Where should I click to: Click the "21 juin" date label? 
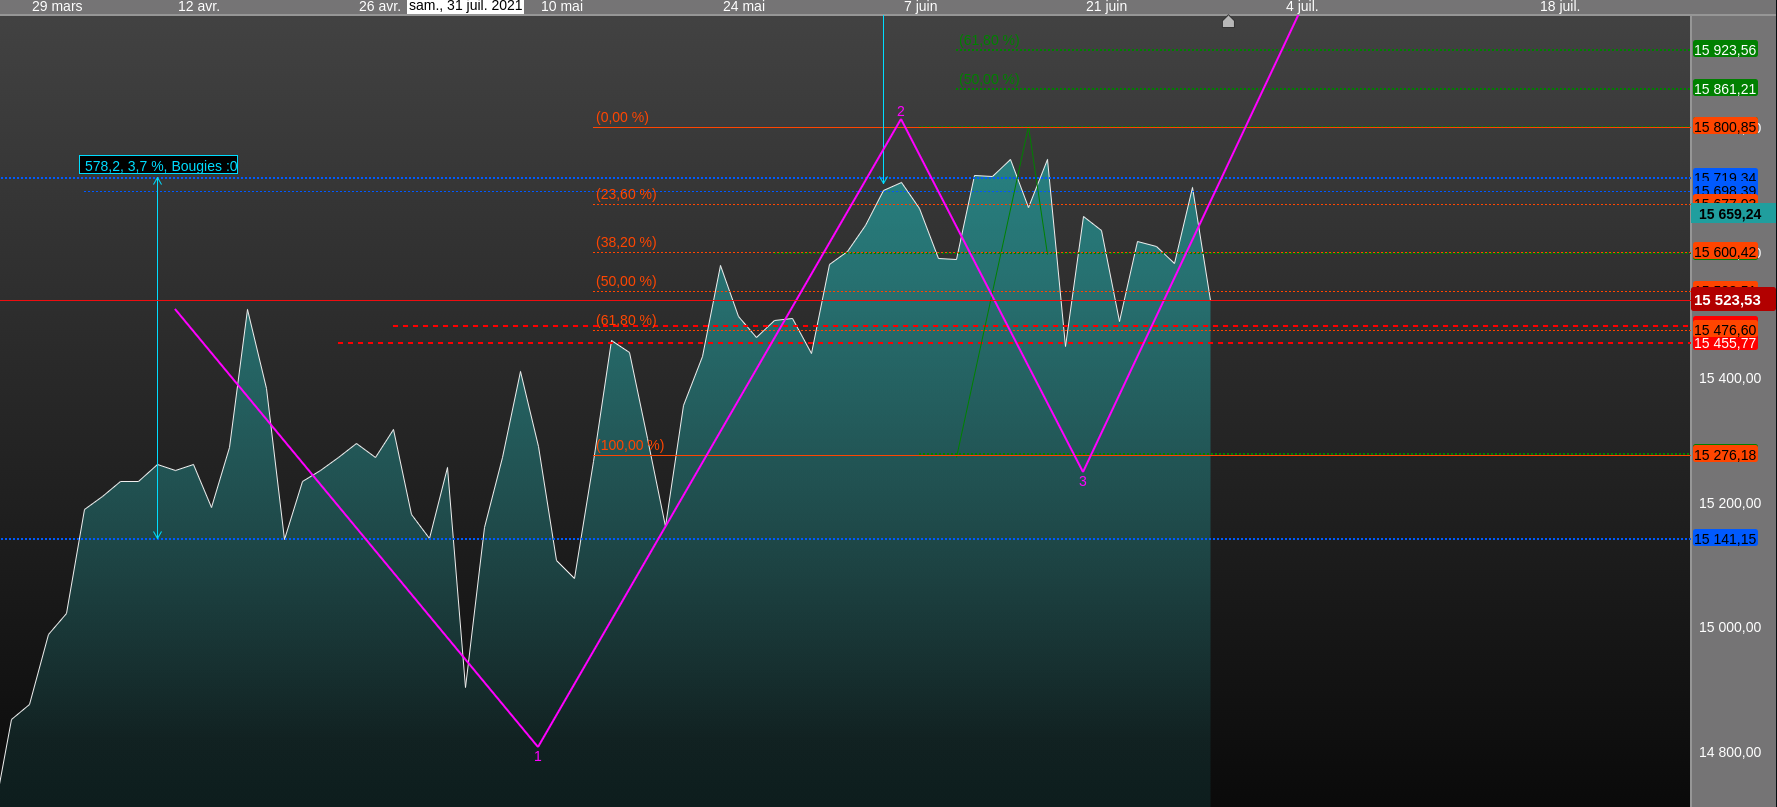pos(1107,7)
